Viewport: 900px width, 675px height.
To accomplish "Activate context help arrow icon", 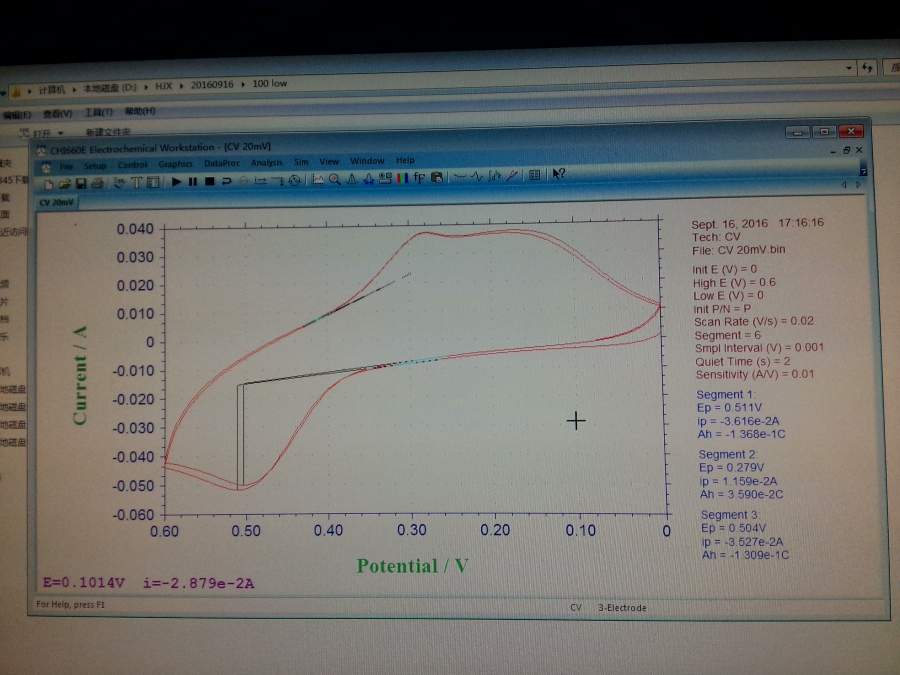I will [558, 173].
